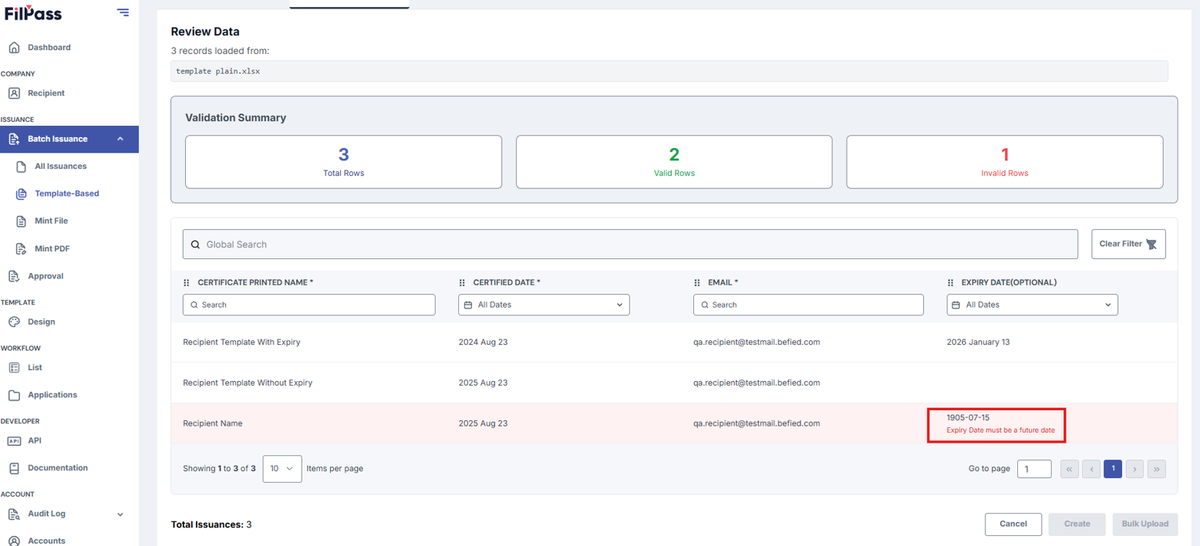The height and width of the screenshot is (546, 1200).
Task: Open the Recipient page
Action: click(x=46, y=93)
